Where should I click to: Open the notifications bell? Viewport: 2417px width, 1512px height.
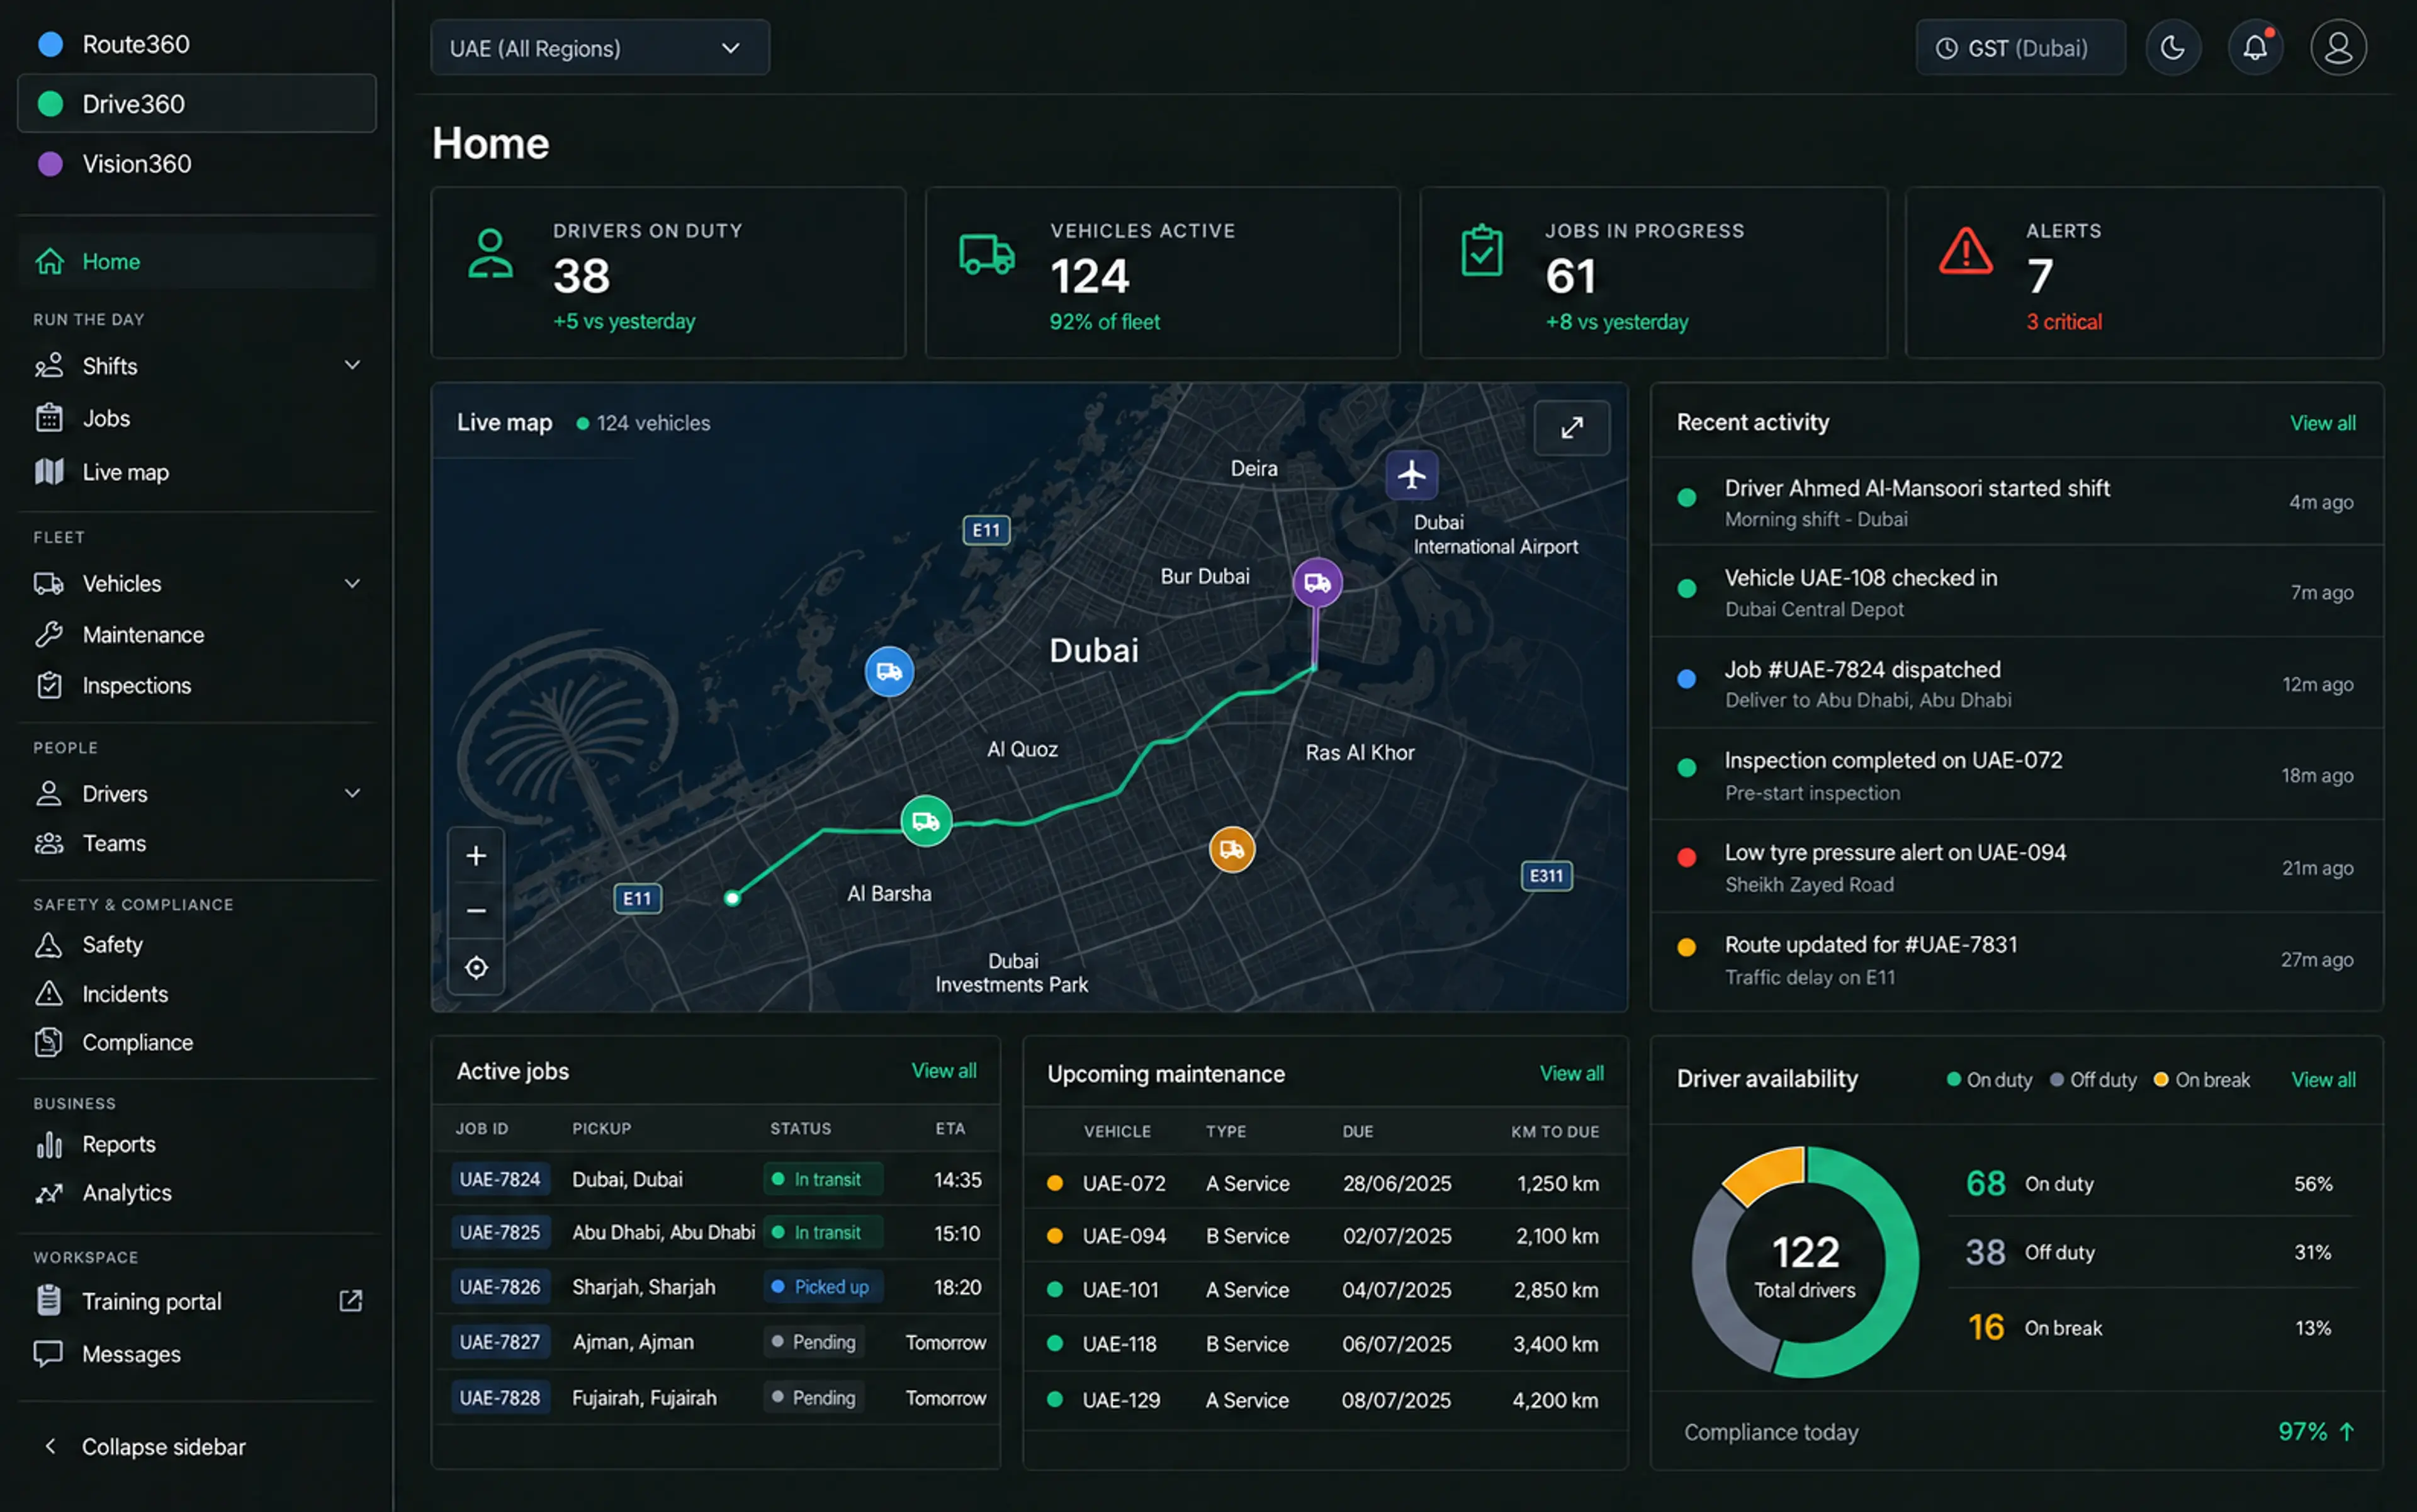coord(2255,47)
